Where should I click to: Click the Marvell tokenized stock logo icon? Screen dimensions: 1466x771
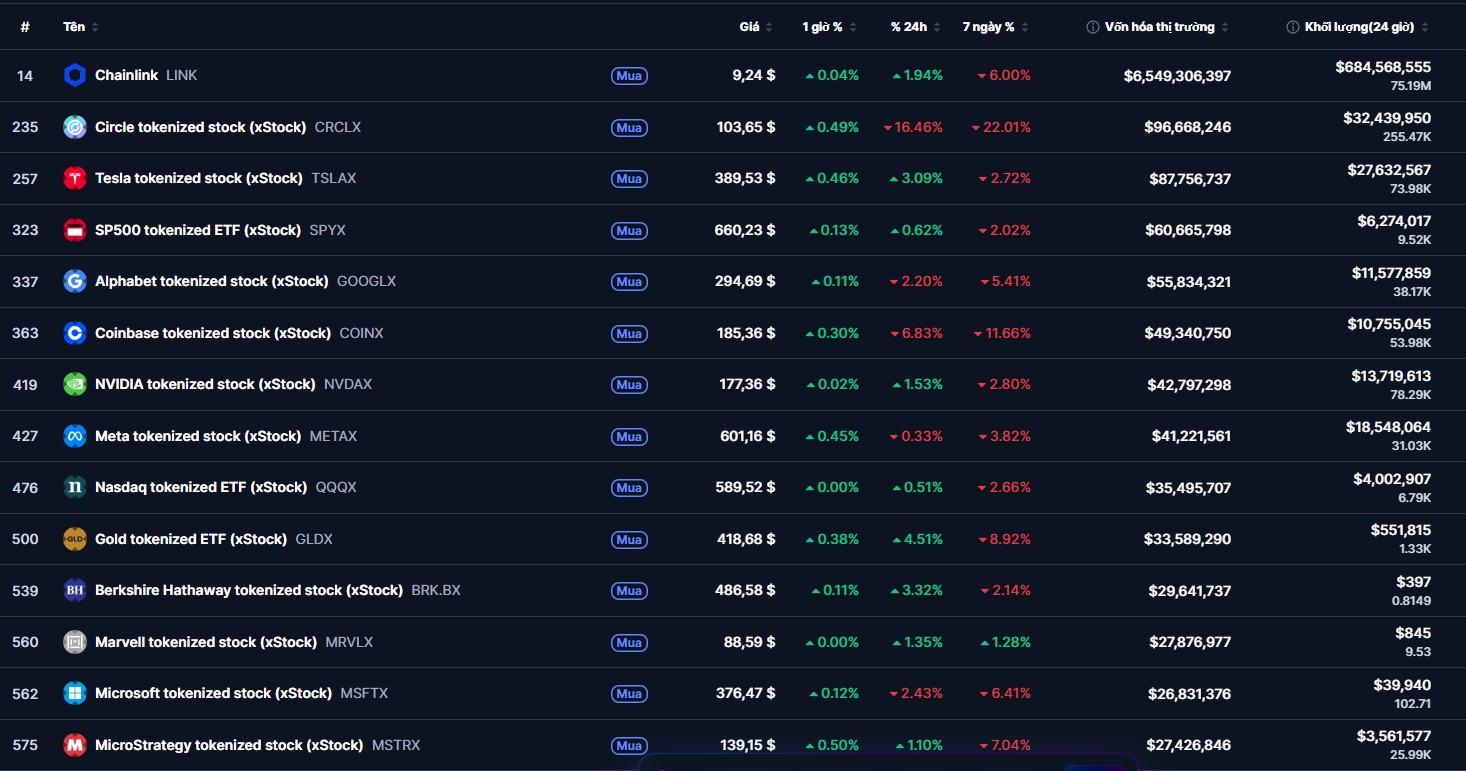[x=75, y=642]
